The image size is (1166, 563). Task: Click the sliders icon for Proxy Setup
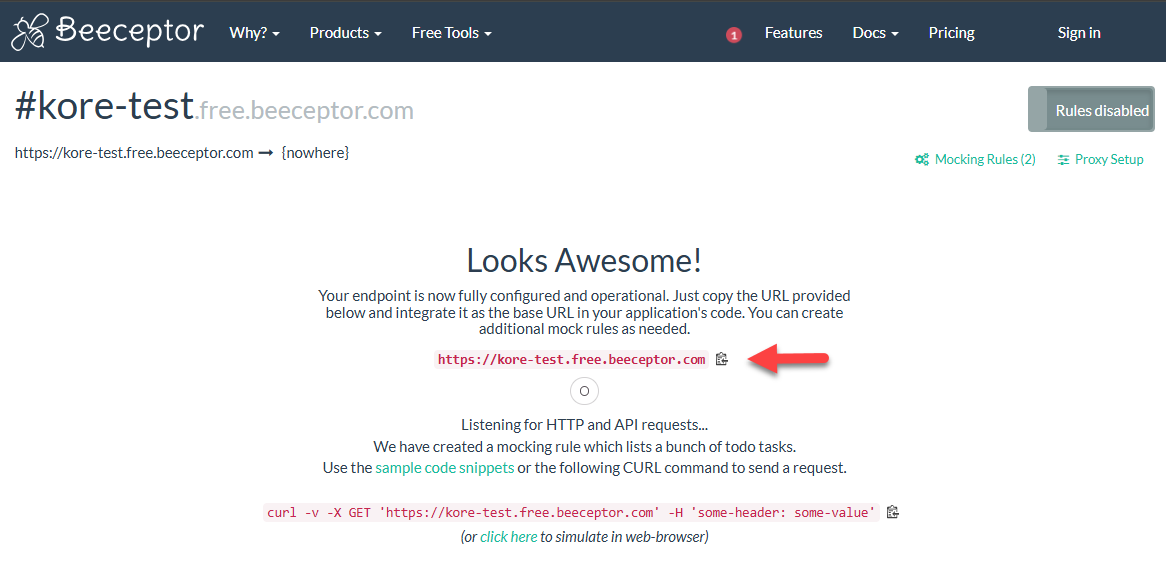(1063, 160)
